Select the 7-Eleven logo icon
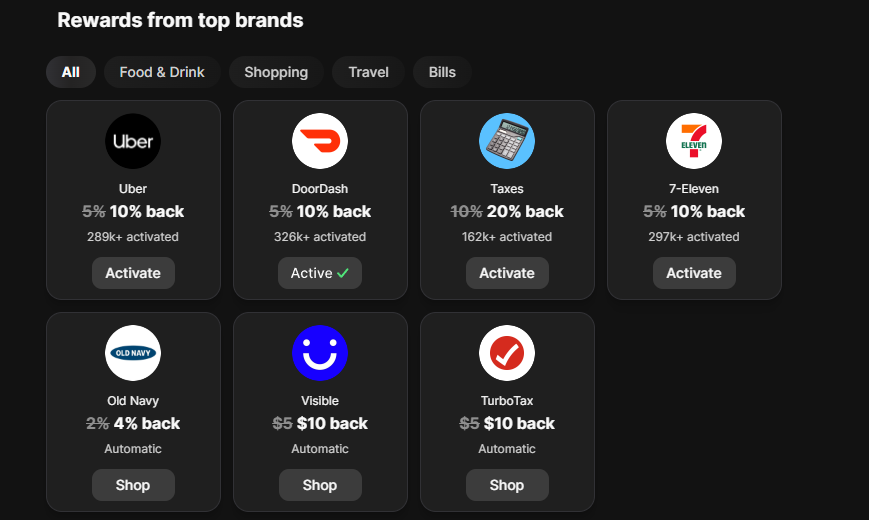 (x=694, y=141)
